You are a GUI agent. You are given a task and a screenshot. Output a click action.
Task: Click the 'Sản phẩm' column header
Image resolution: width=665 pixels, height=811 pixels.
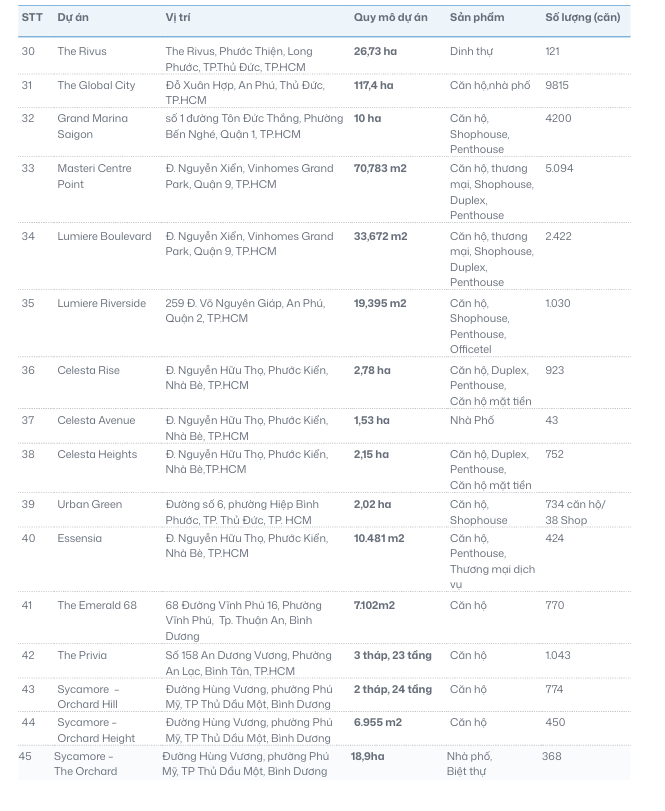[477, 18]
